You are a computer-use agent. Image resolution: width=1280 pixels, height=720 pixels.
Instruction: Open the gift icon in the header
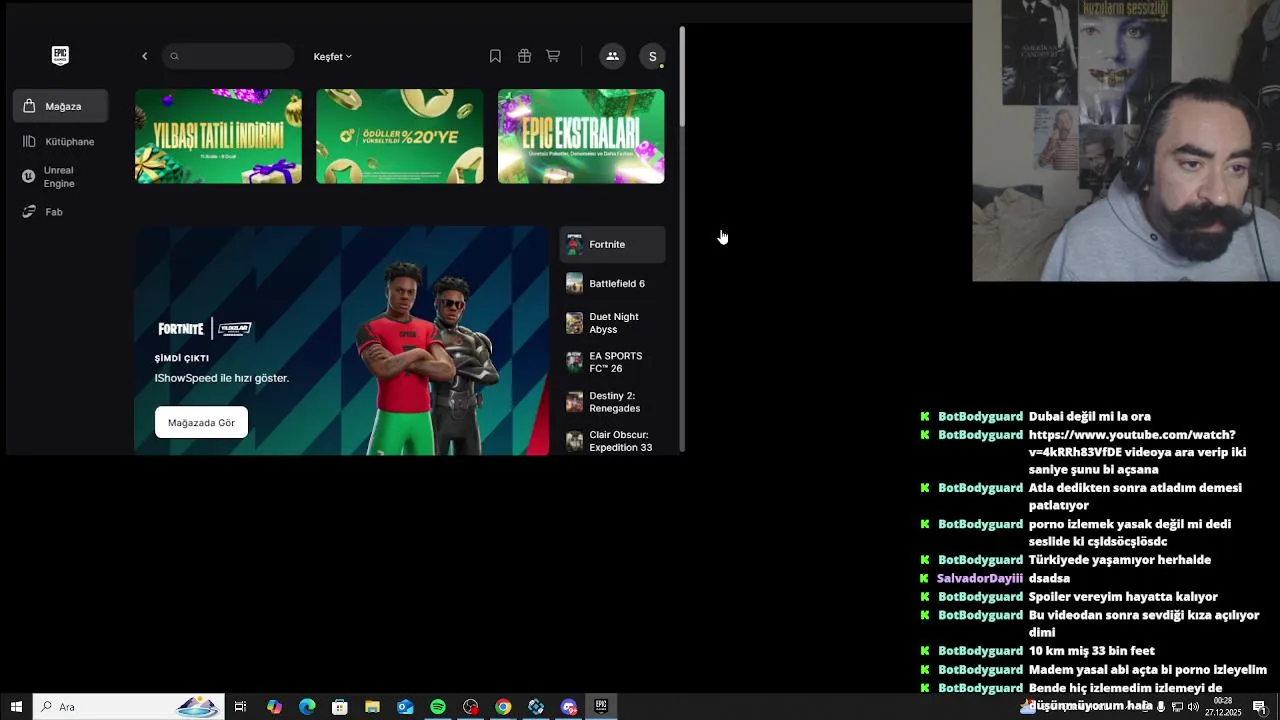click(524, 57)
